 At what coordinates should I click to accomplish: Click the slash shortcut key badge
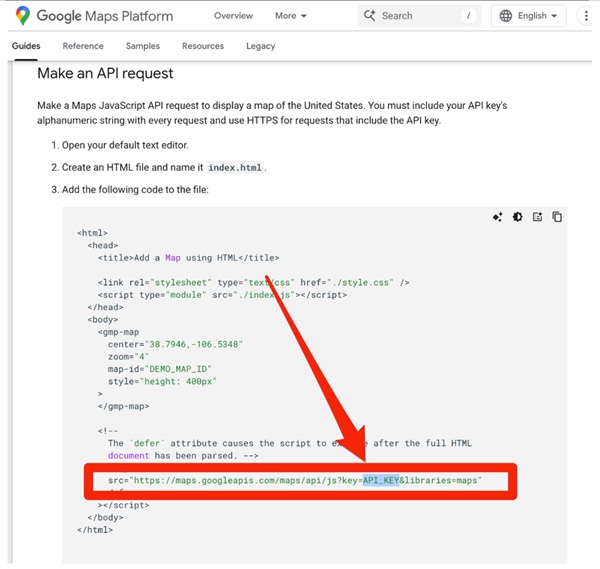[468, 16]
